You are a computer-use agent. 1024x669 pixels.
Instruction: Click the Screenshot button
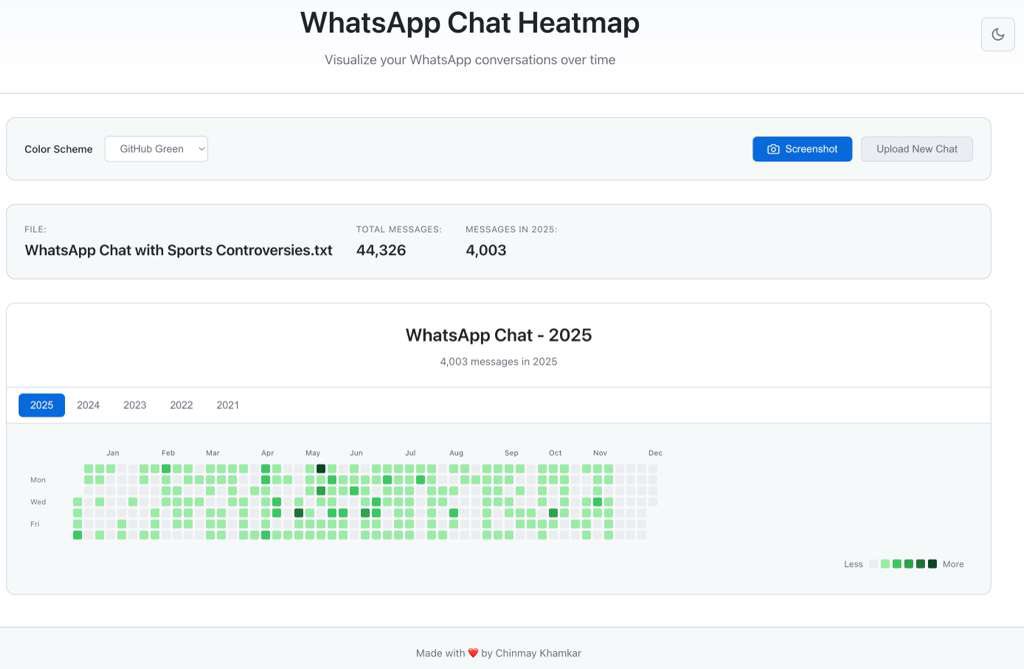802,149
